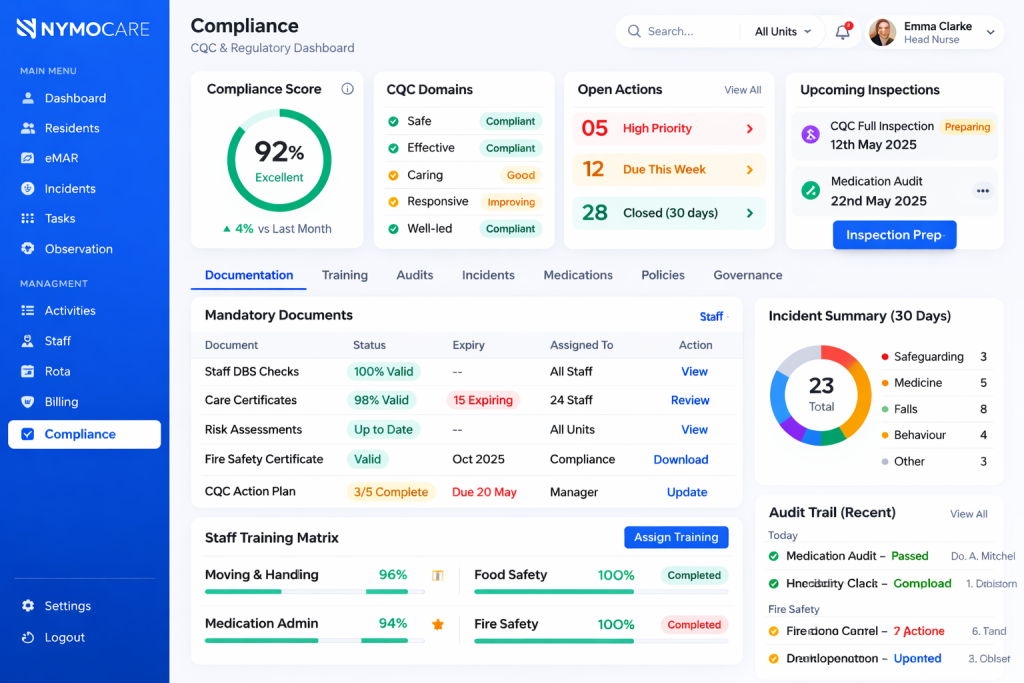
Task: Click Medication Audit Passed check icon
Action: click(x=774, y=556)
